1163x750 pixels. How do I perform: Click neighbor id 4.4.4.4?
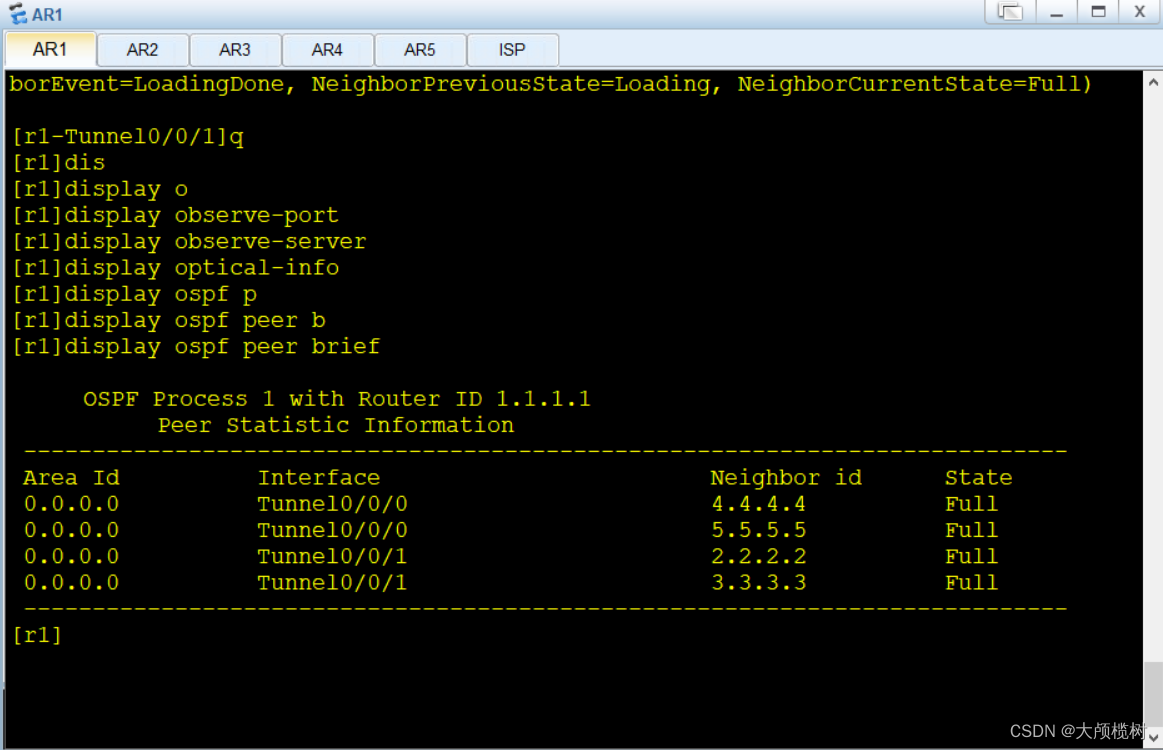tap(758, 504)
